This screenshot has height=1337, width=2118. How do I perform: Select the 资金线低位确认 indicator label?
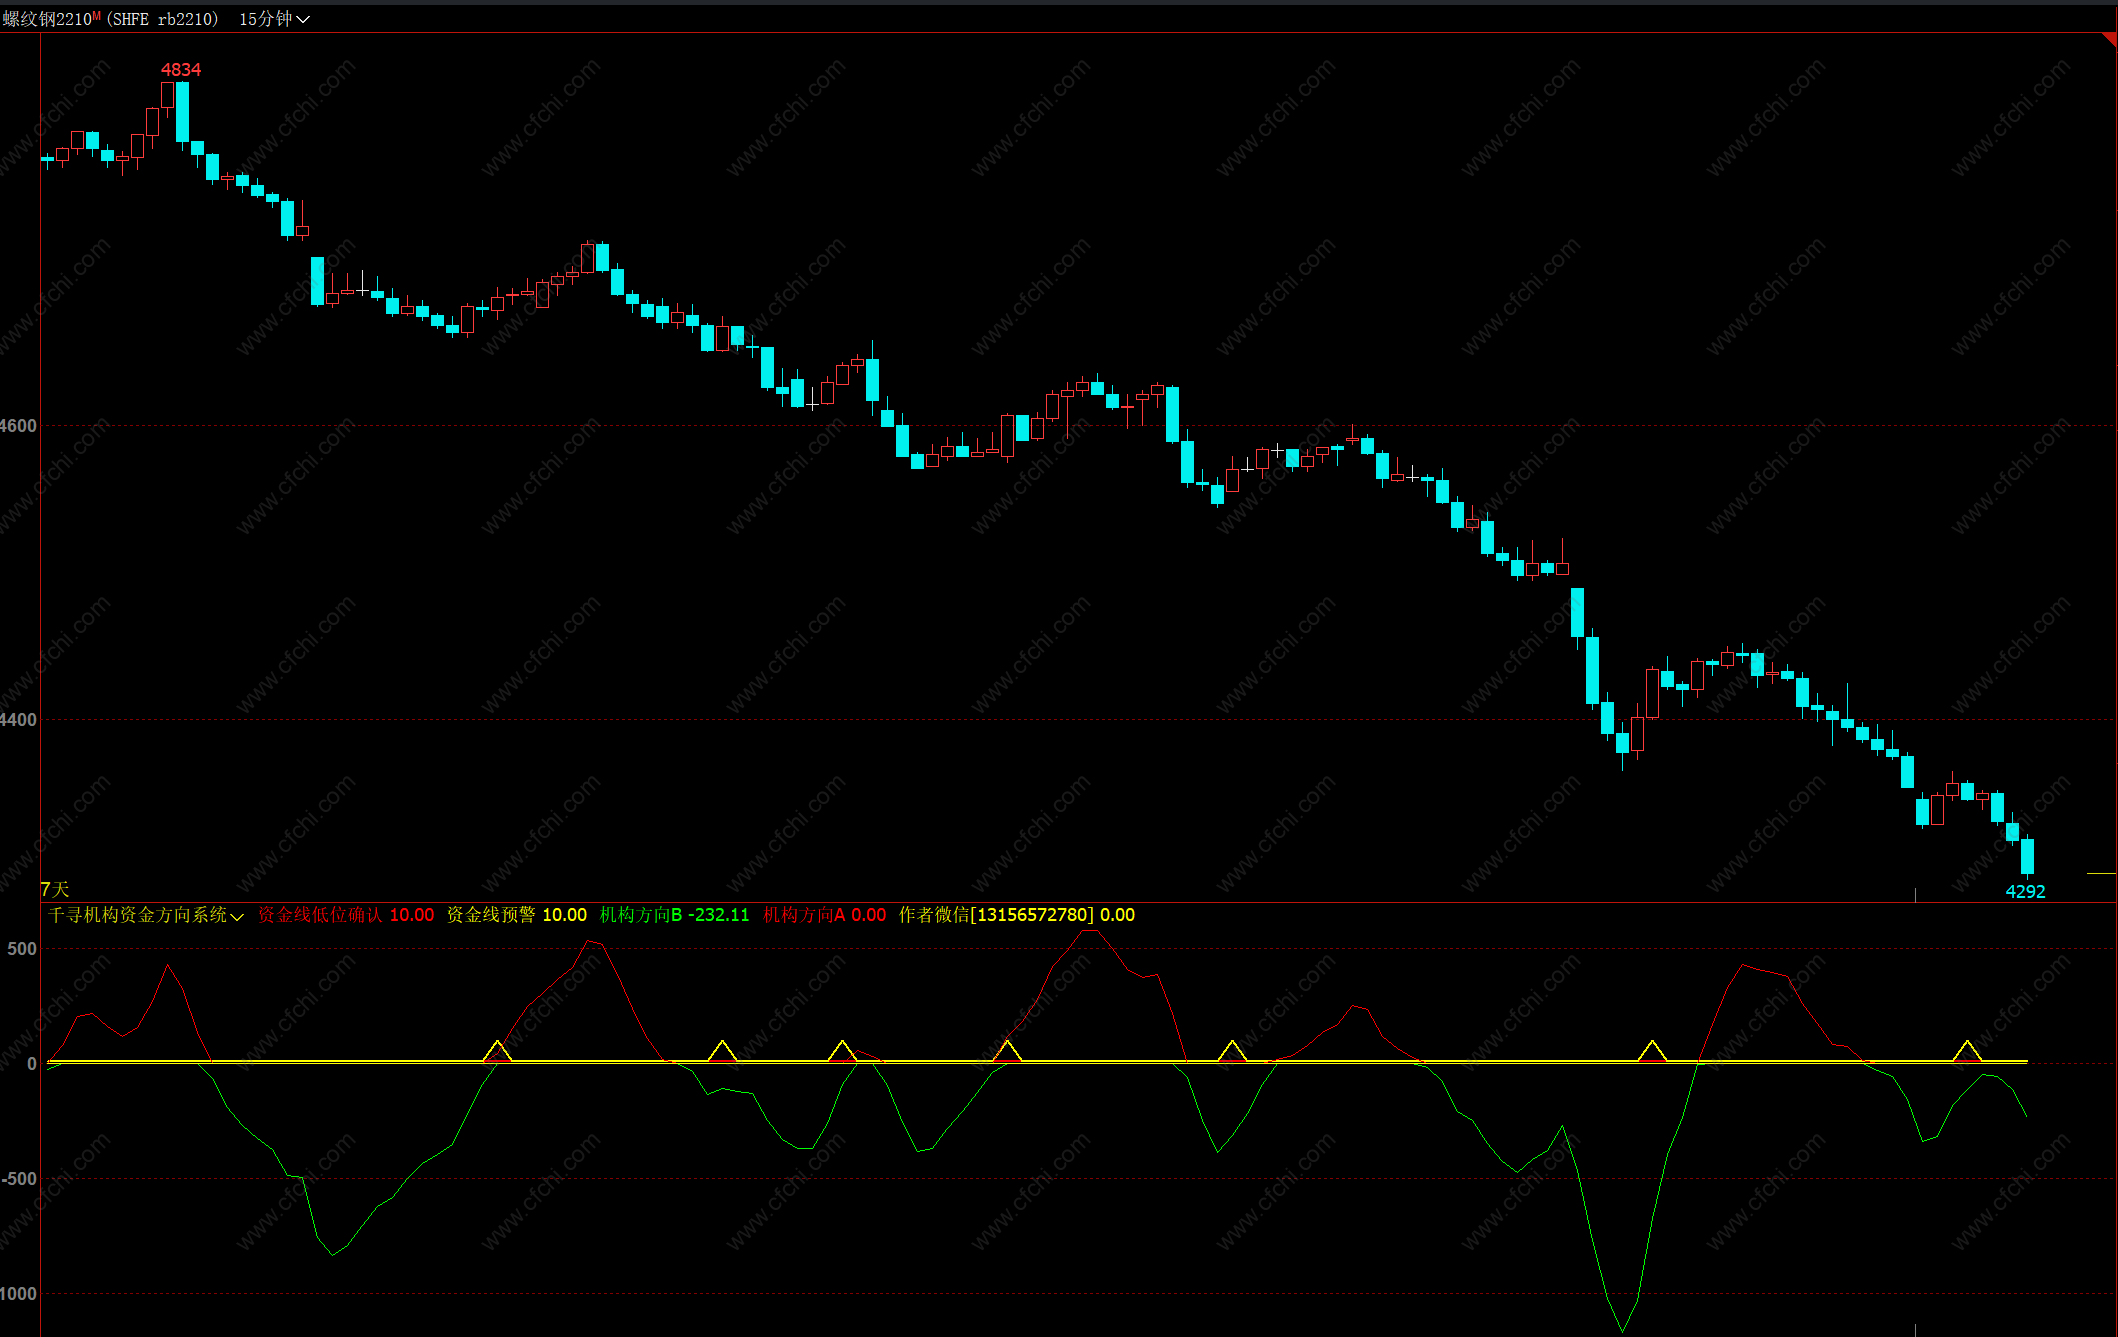click(320, 915)
